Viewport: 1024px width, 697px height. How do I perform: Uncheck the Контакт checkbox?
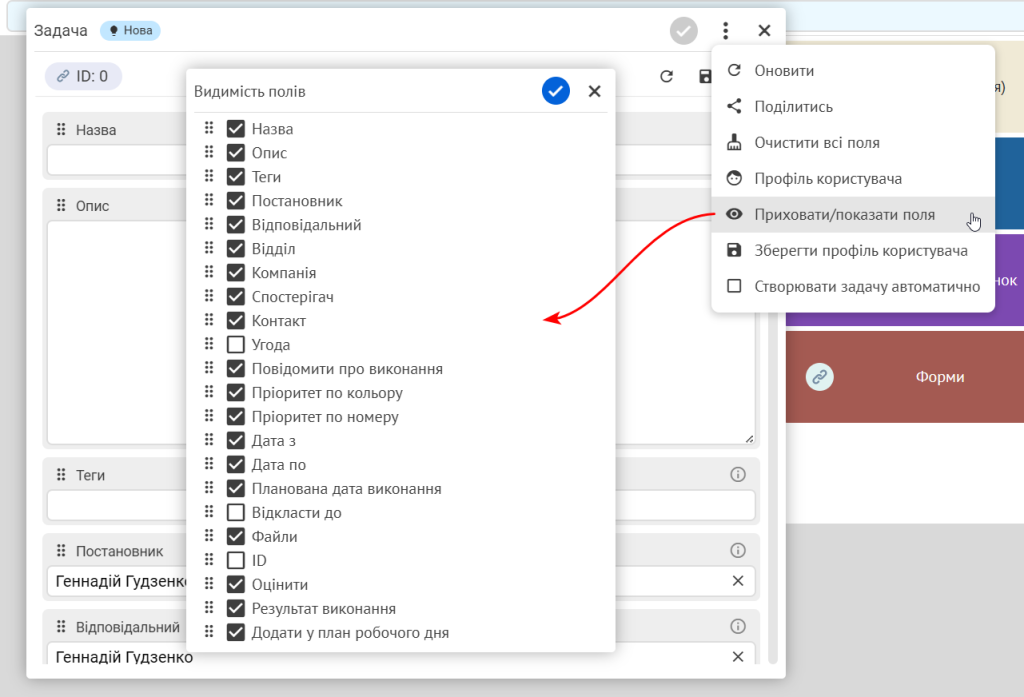click(x=236, y=321)
